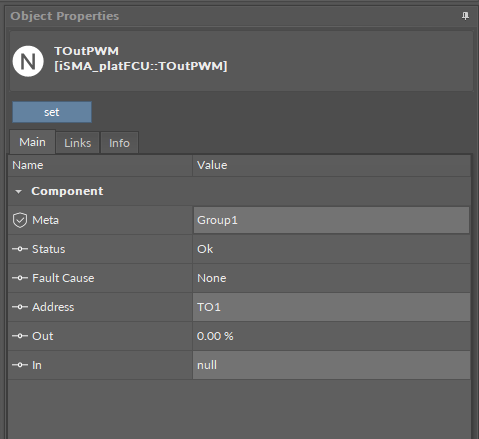479x439 pixels.
Task: Click the slot icon beside Address
Action: click(20, 307)
